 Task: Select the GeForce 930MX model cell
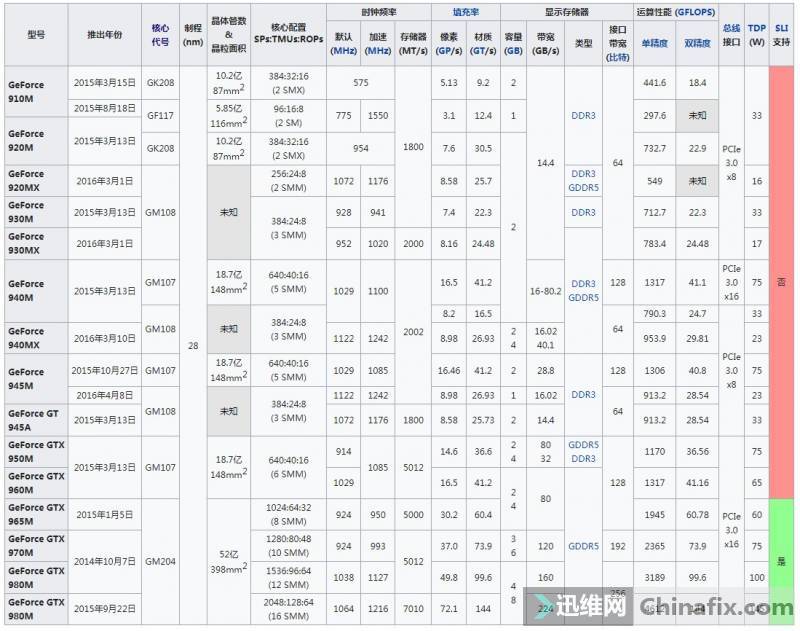[36, 243]
